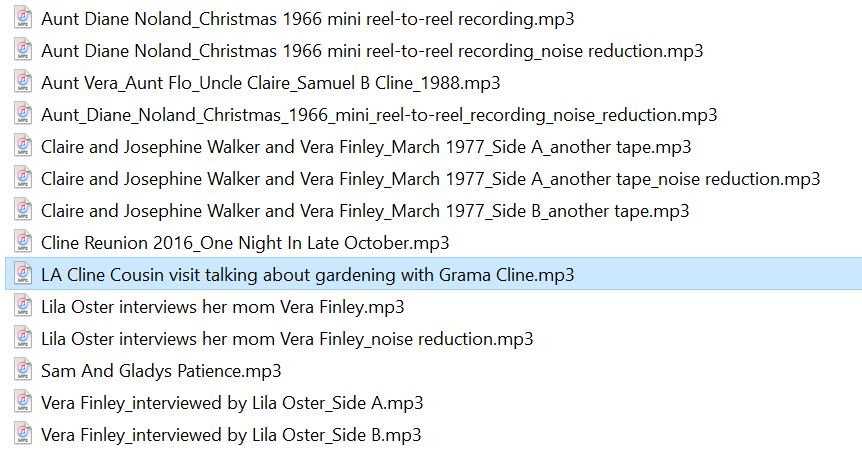Select Cline Reunion 2016_One Night In Late October.mp3
Screen dimensions: 862x450
coord(245,242)
